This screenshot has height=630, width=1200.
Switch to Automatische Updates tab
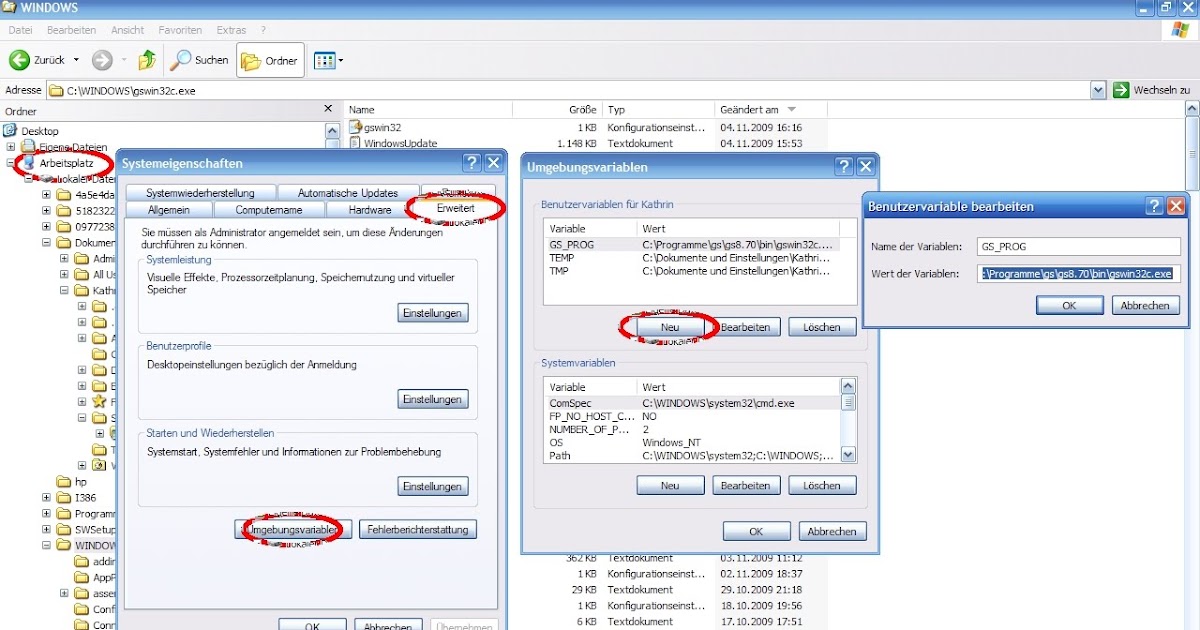[x=348, y=193]
